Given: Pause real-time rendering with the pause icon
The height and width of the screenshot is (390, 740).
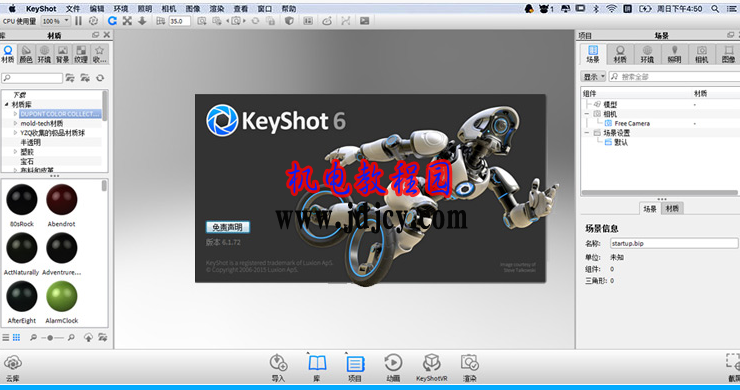Looking at the screenshot, I should point(78,21).
